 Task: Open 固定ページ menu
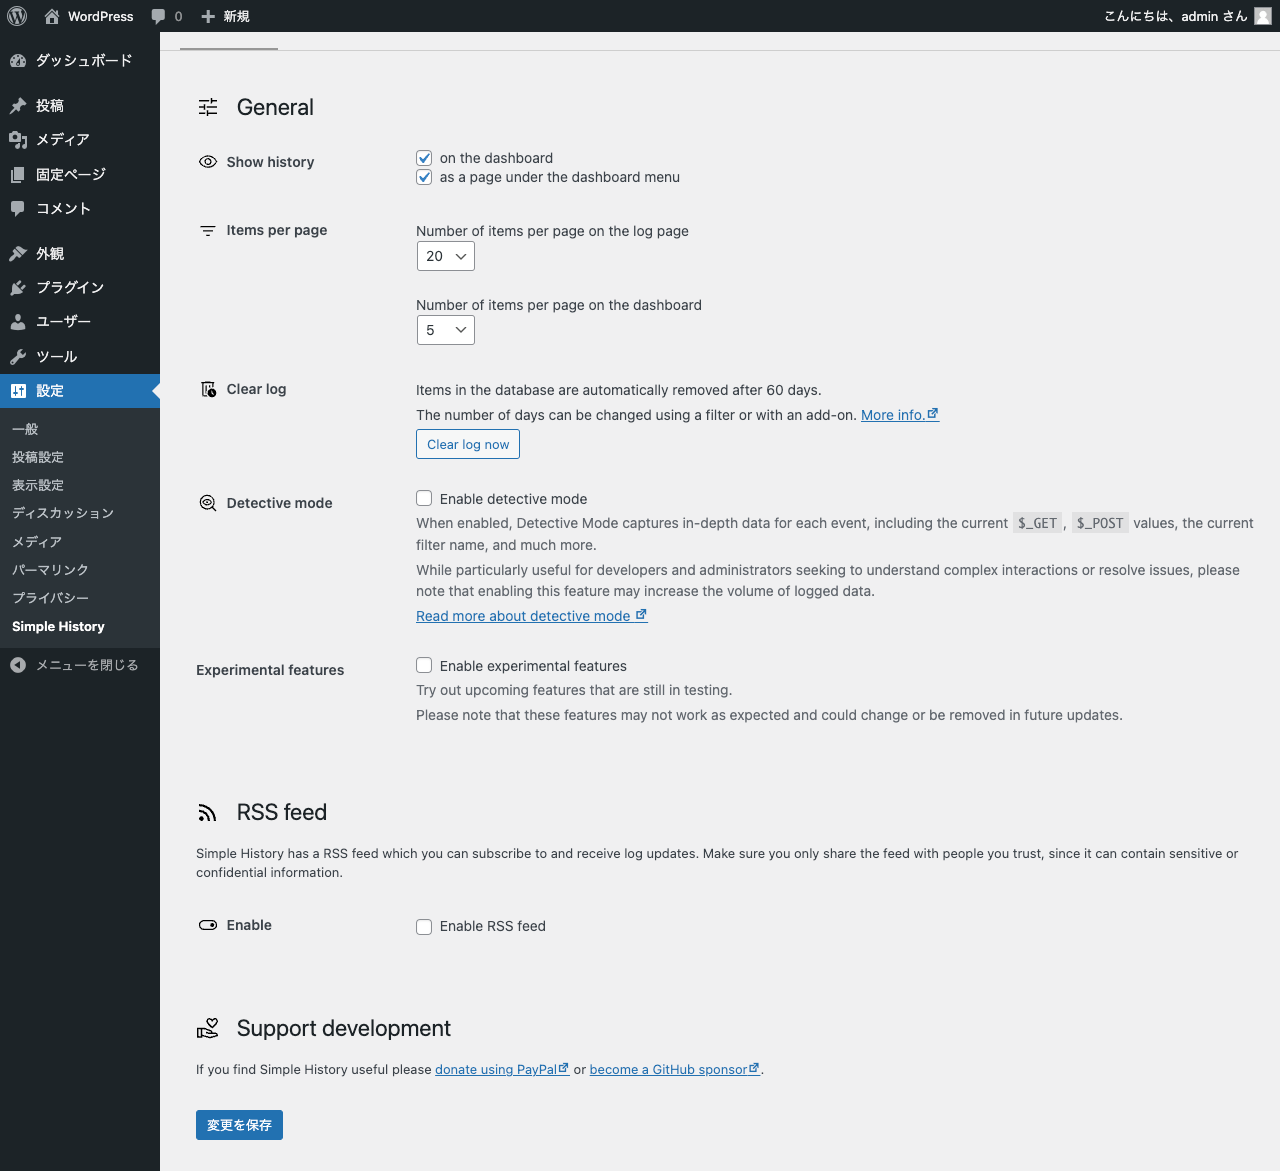click(80, 174)
